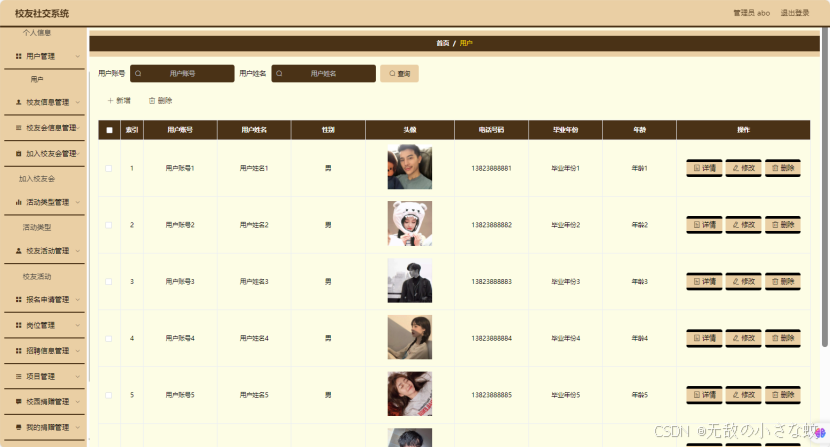Click the 查询 search button
Screen dimensions: 830x447
point(399,74)
